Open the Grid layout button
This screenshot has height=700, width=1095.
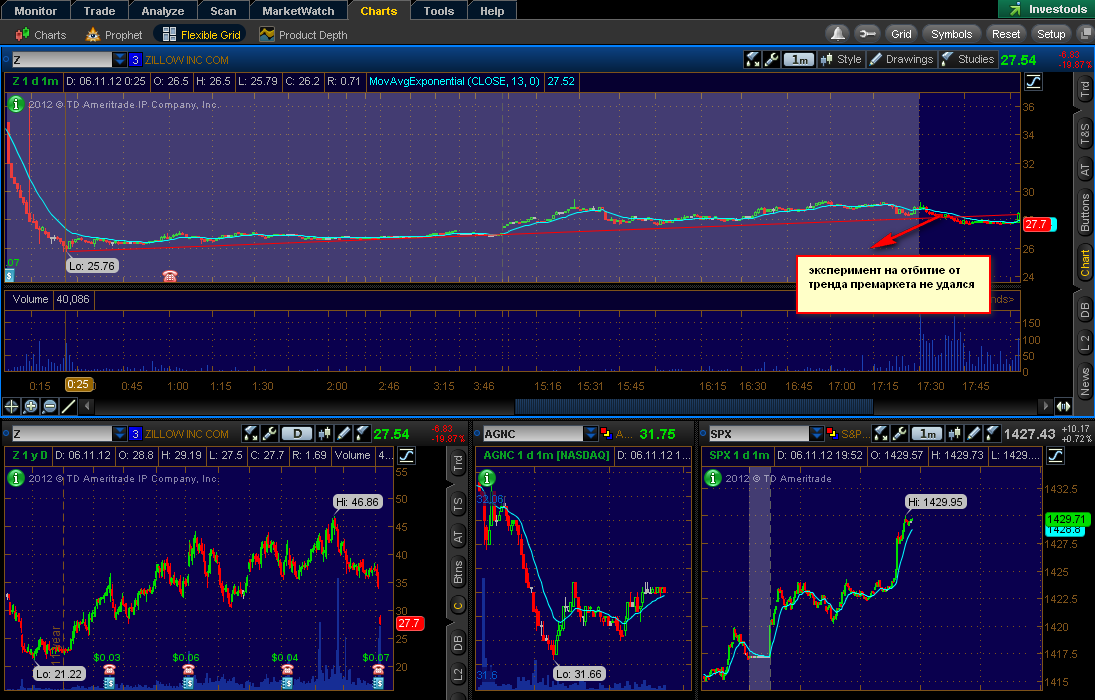(901, 34)
